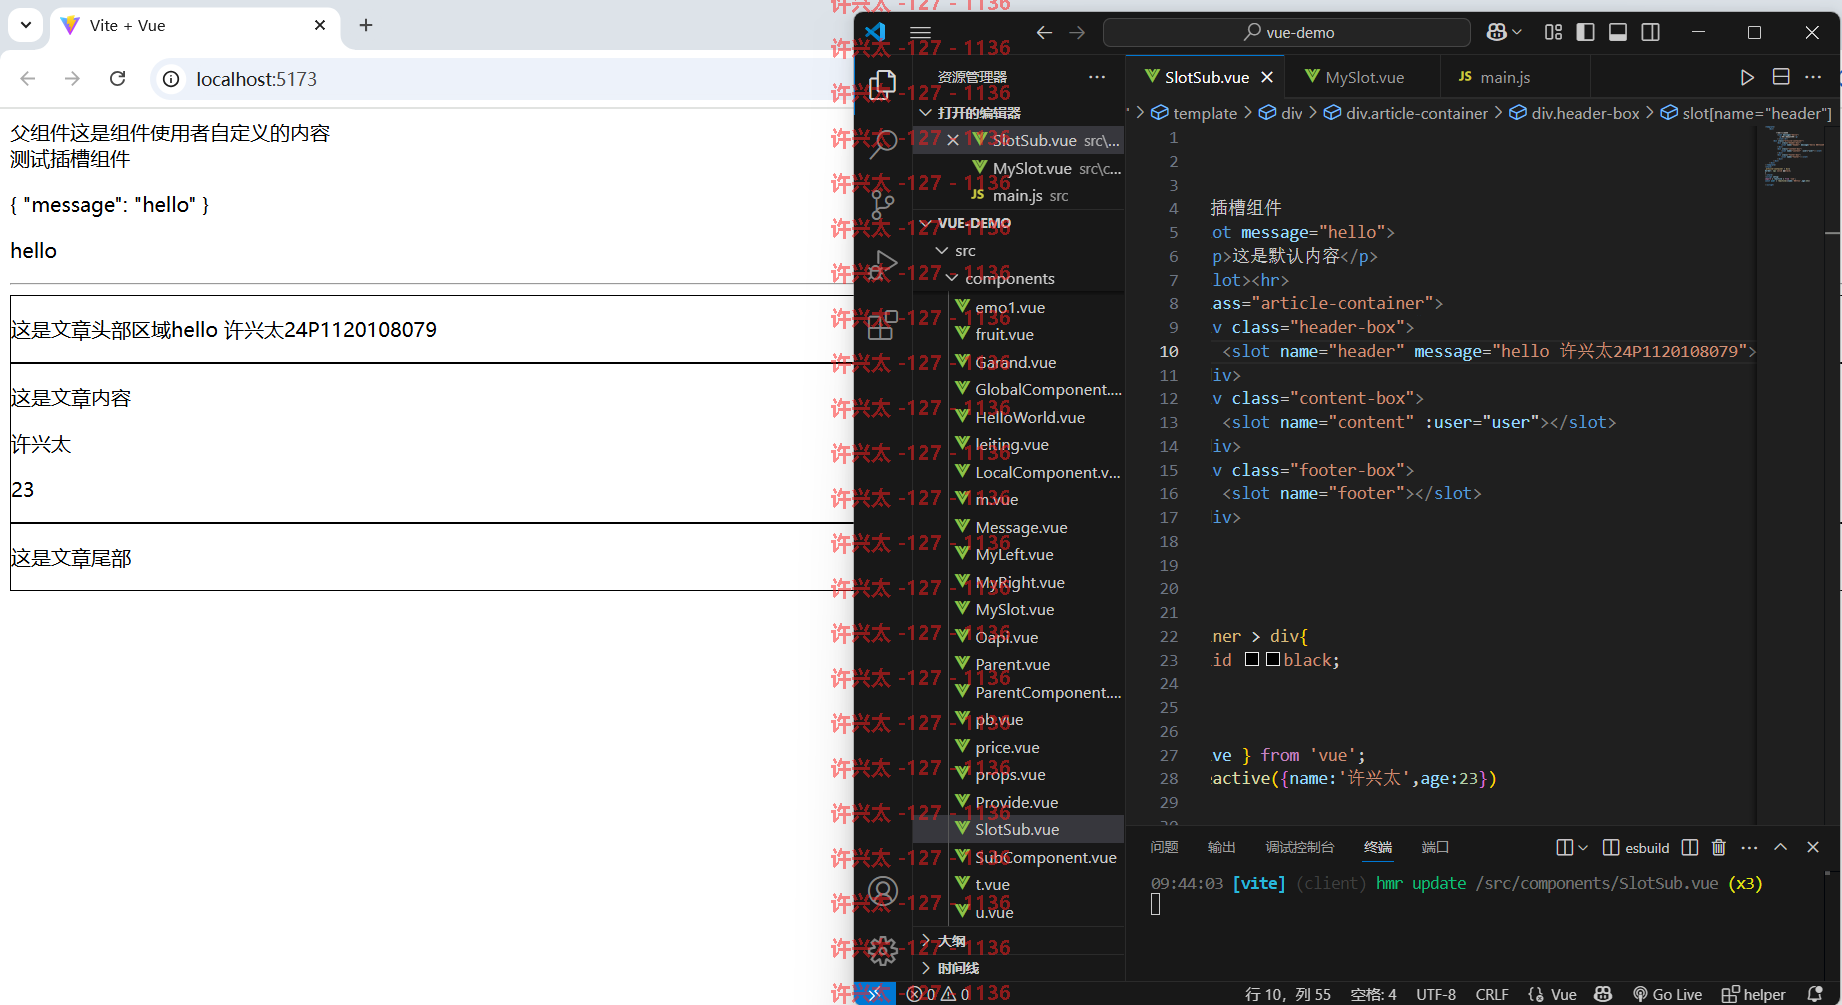1842x1005 pixels.
Task: Open editor More Actions ellipsis
Action: [x=1813, y=77]
